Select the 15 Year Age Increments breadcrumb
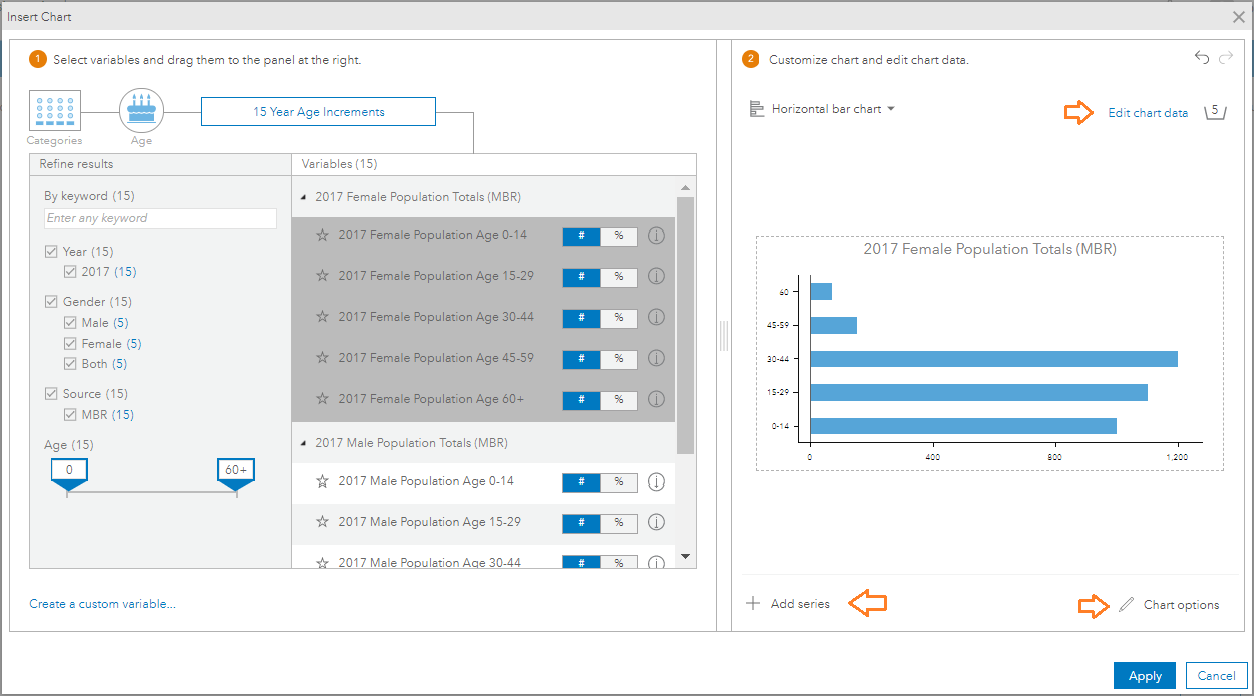Image resolution: width=1254 pixels, height=696 pixels. [x=318, y=112]
